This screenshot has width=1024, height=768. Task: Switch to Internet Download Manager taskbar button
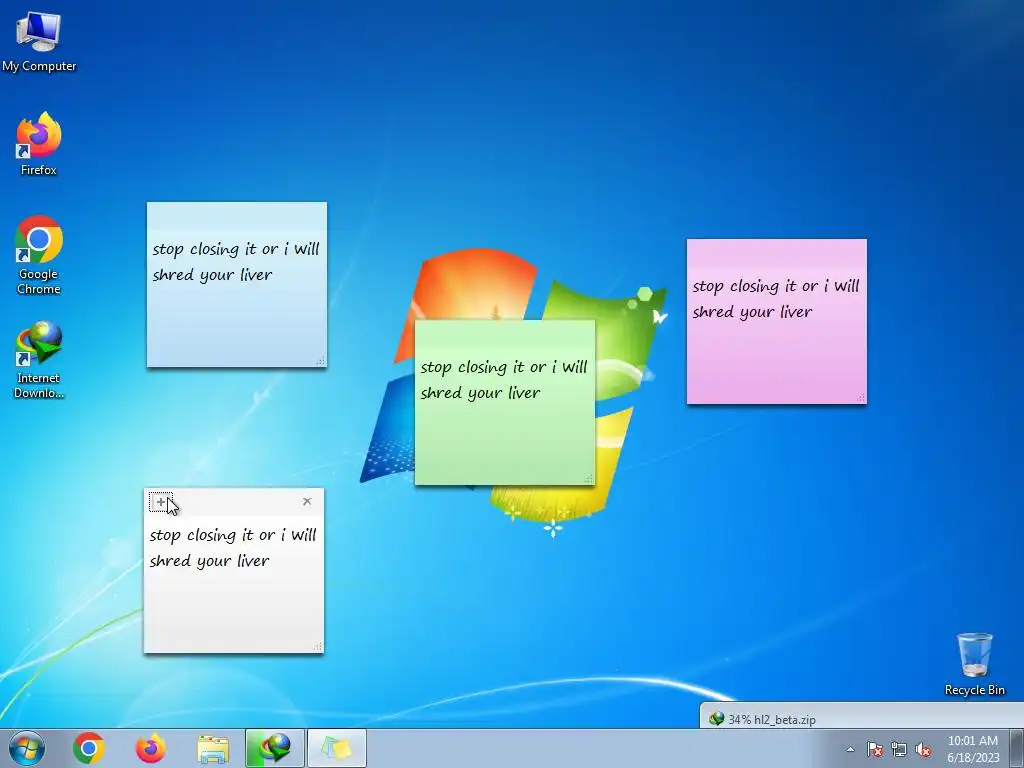(x=275, y=748)
